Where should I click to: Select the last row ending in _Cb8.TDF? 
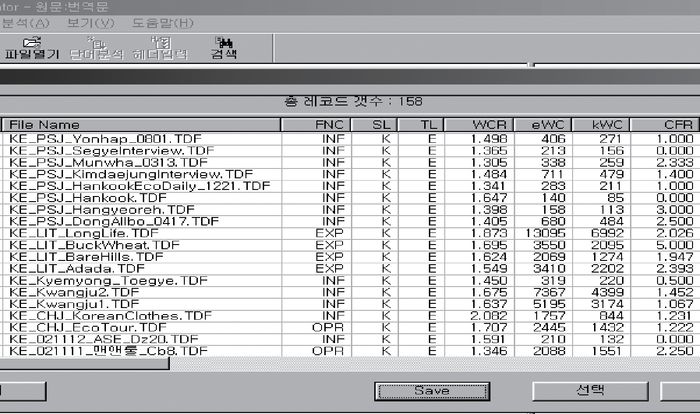[x=350, y=351]
